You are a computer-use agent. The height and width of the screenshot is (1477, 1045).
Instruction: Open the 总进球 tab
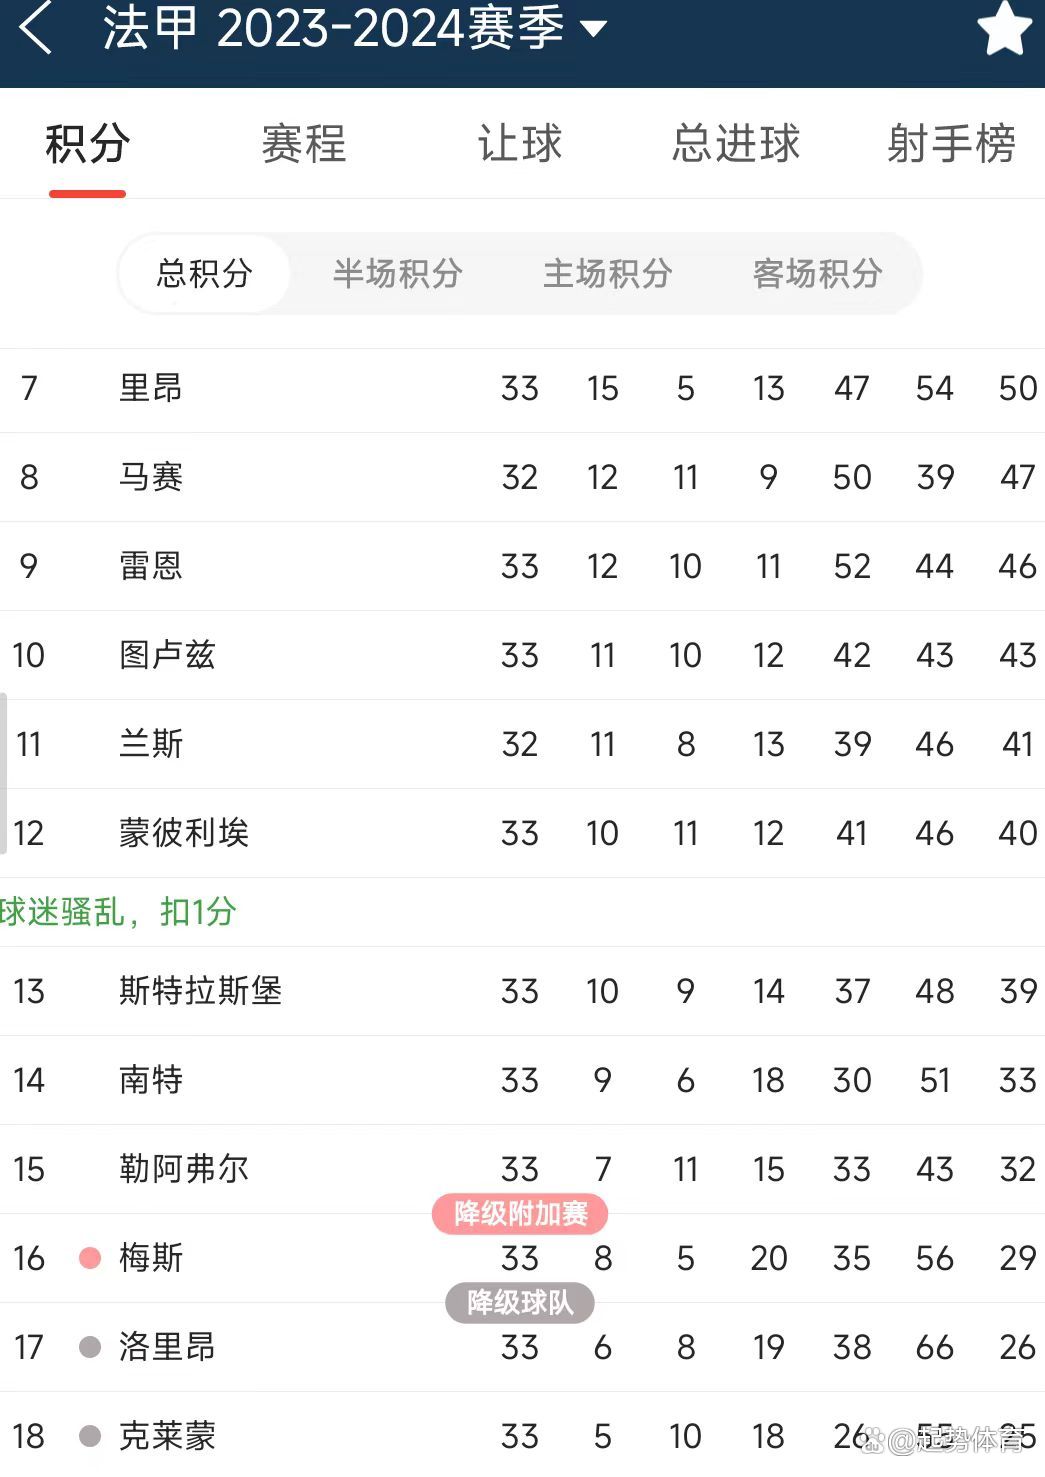(736, 144)
